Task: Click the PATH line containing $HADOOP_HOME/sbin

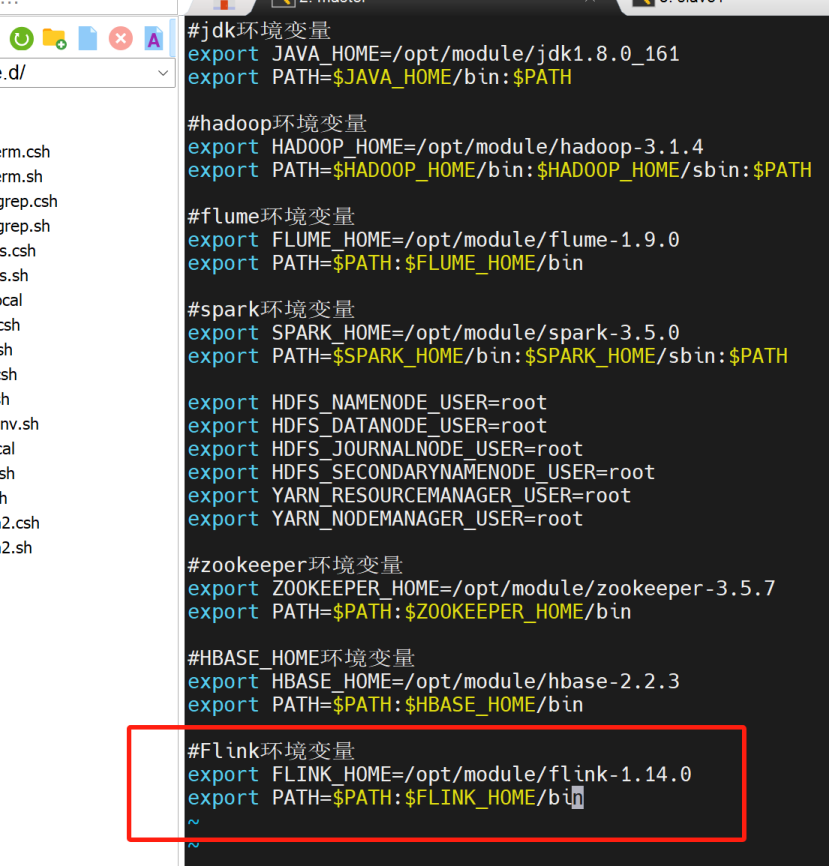Action: pyautogui.click(x=499, y=170)
